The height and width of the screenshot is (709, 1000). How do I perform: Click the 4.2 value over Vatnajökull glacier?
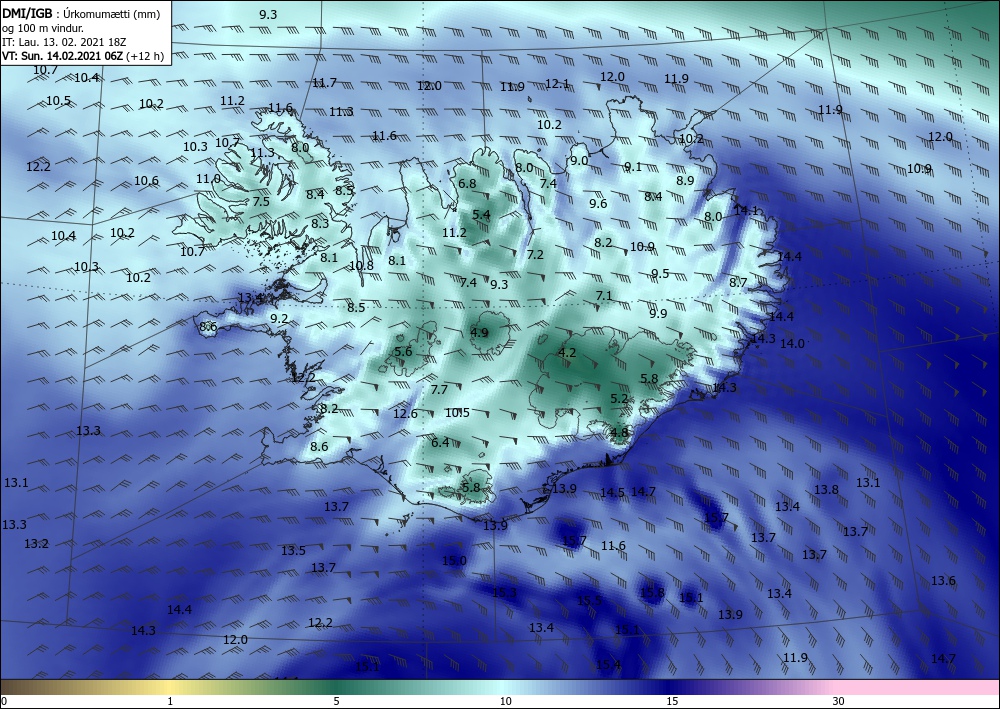click(567, 353)
